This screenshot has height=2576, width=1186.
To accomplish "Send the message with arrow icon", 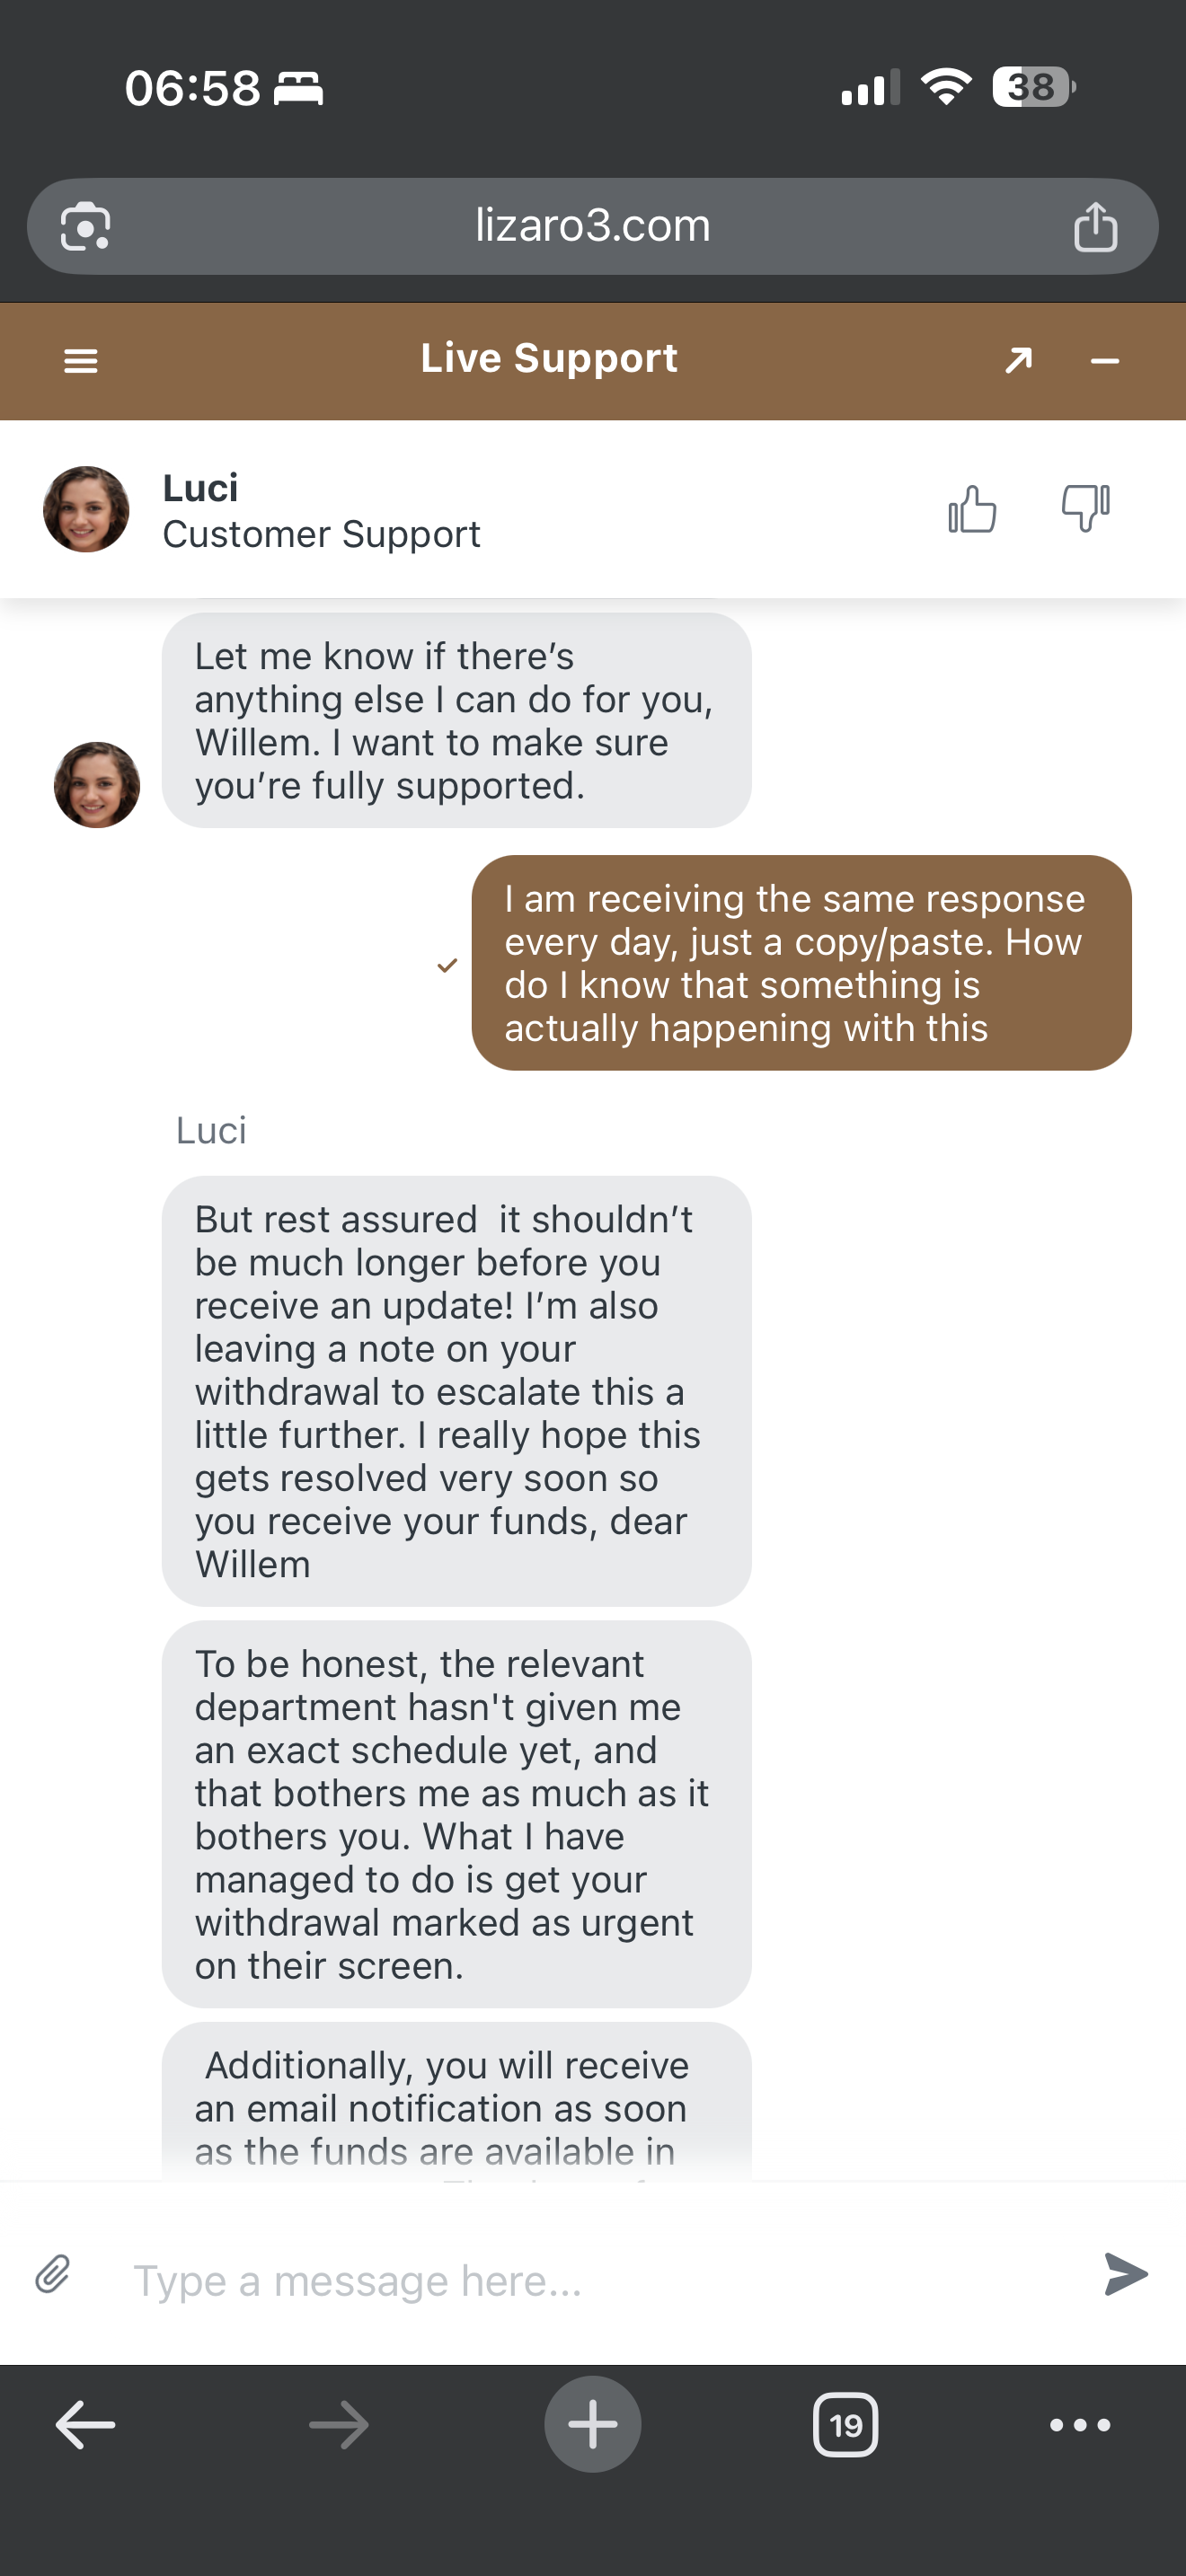I will pyautogui.click(x=1126, y=2274).
